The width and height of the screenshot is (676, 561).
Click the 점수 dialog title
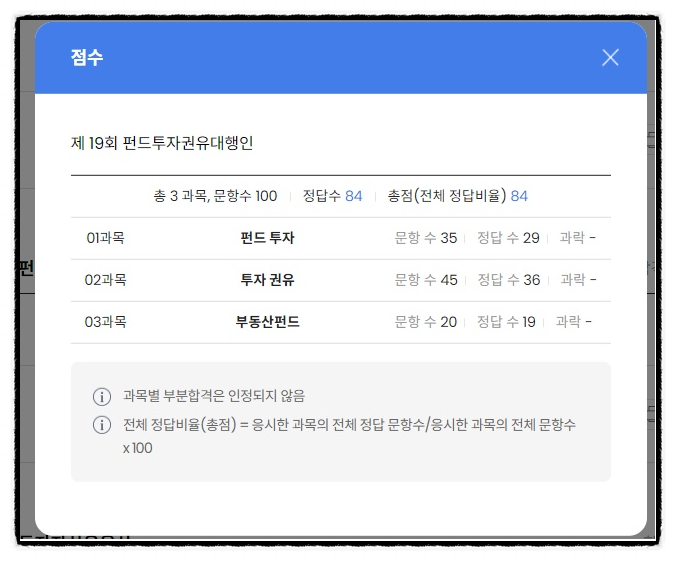(x=87, y=57)
